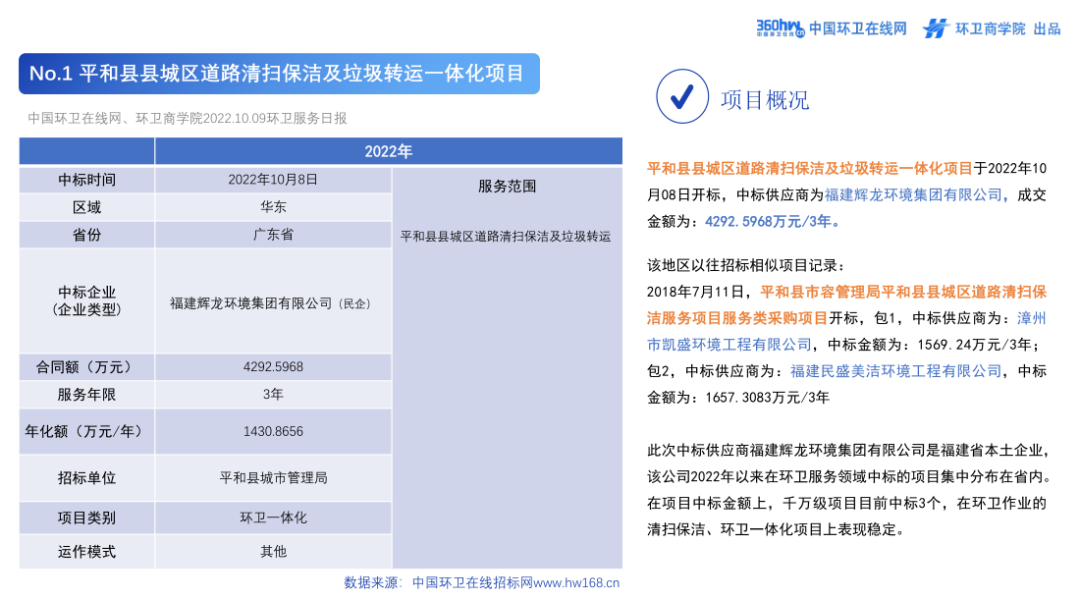Select the 广东省 value cell

coord(273,235)
